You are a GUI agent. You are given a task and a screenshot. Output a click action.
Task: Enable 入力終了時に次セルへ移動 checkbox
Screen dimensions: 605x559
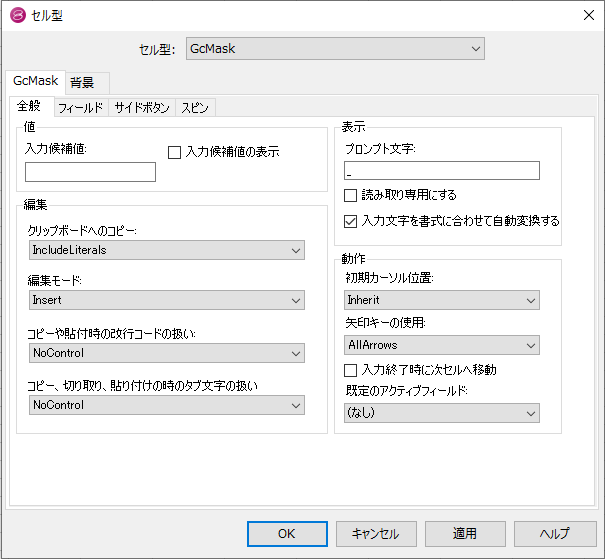click(350, 371)
